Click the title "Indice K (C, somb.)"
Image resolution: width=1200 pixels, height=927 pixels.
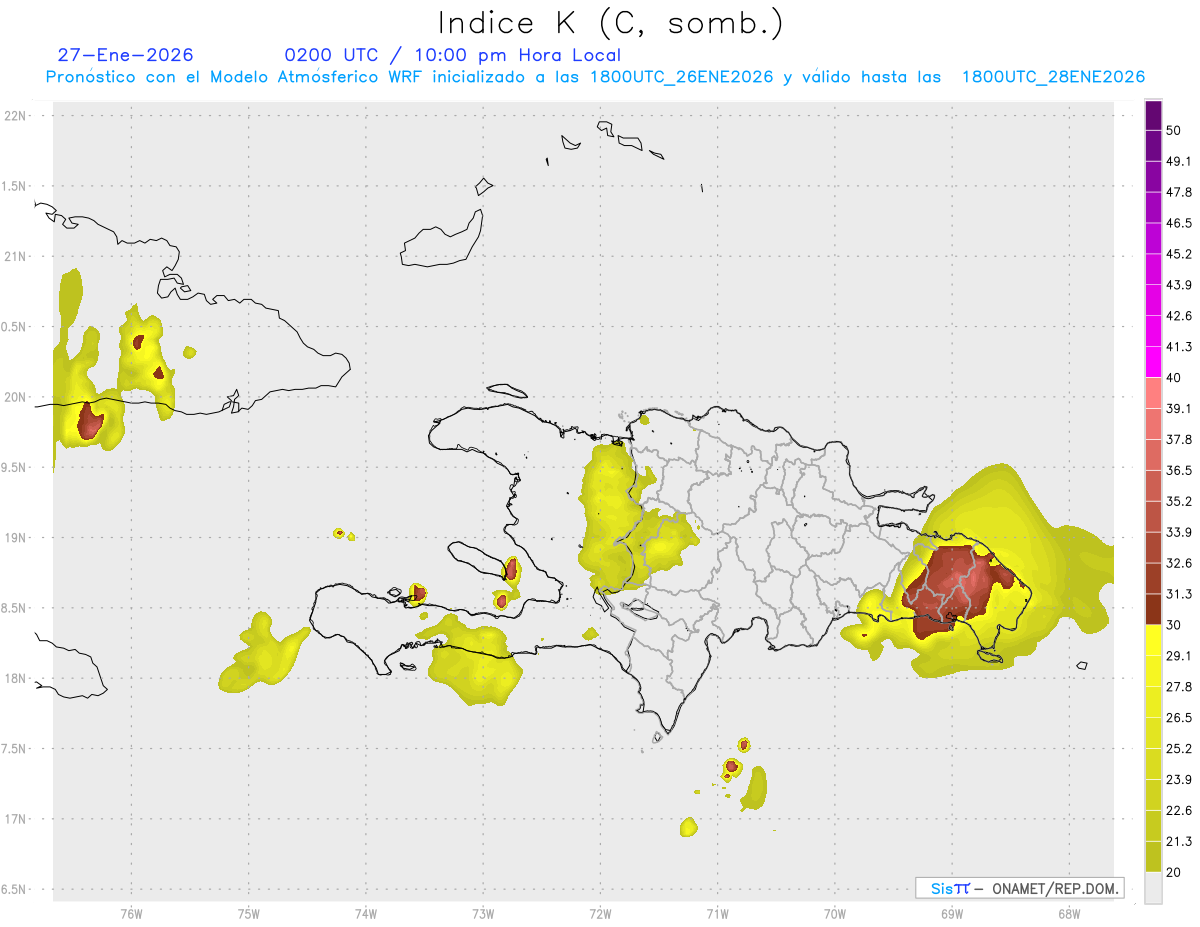point(611,23)
